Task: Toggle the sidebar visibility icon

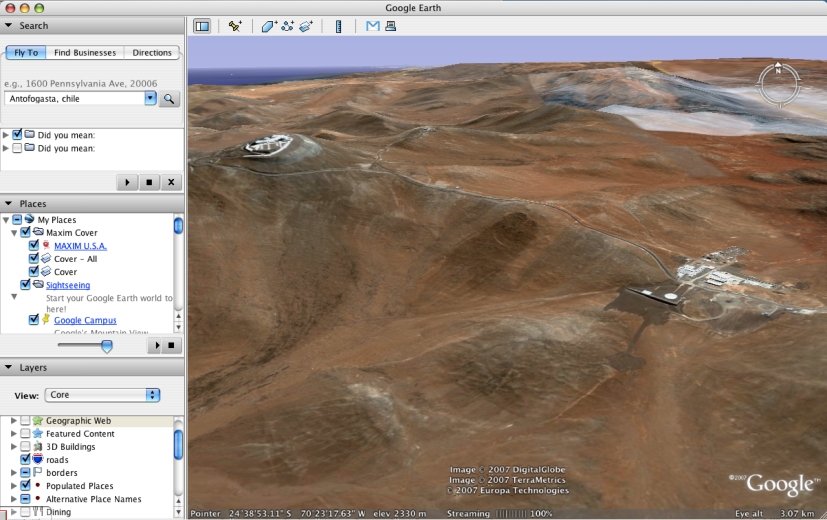Action: [x=202, y=26]
